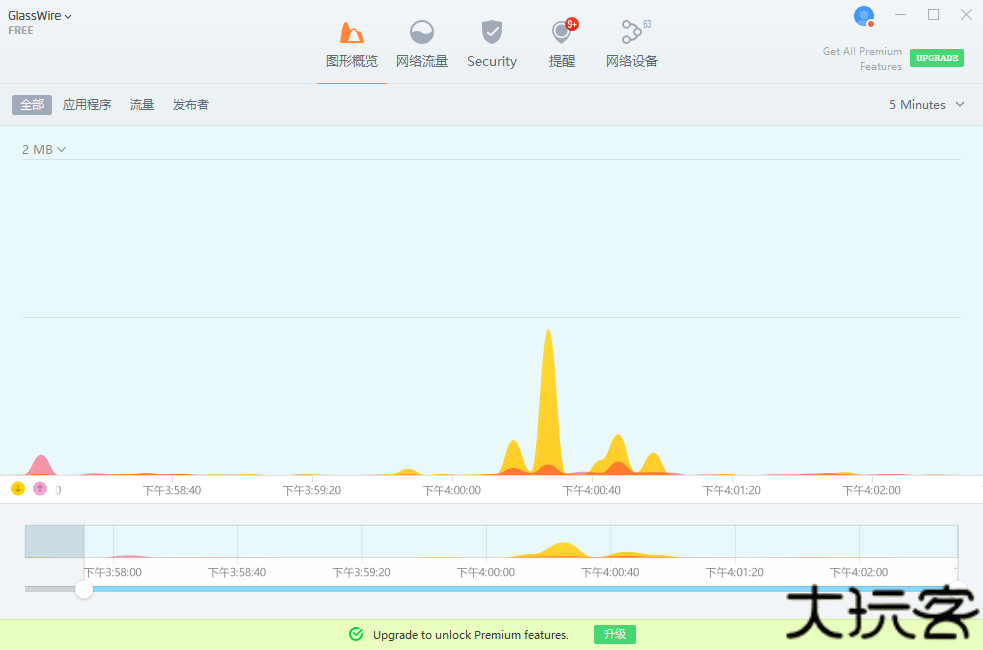Viewport: 983px width, 650px height.
Task: Click the mini overview graph shaded region
Action: 55,542
